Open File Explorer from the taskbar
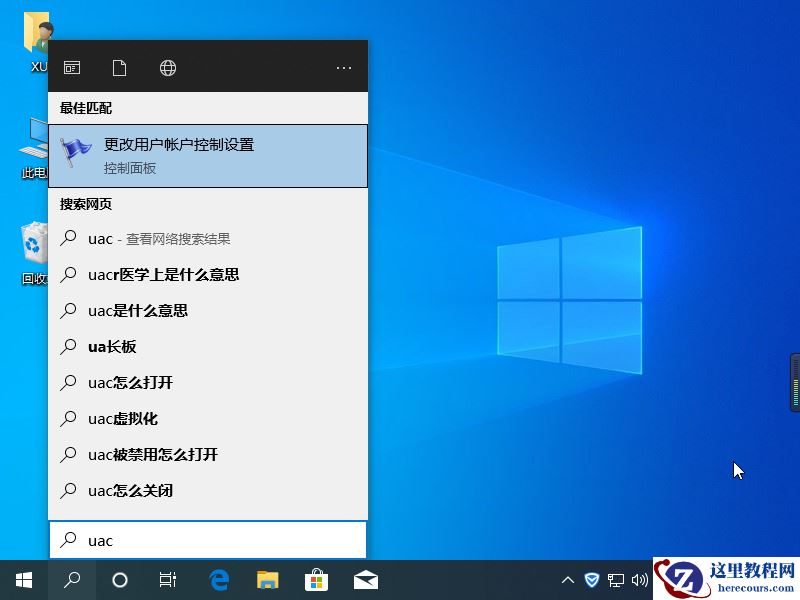This screenshot has height=600, width=800. [x=266, y=580]
